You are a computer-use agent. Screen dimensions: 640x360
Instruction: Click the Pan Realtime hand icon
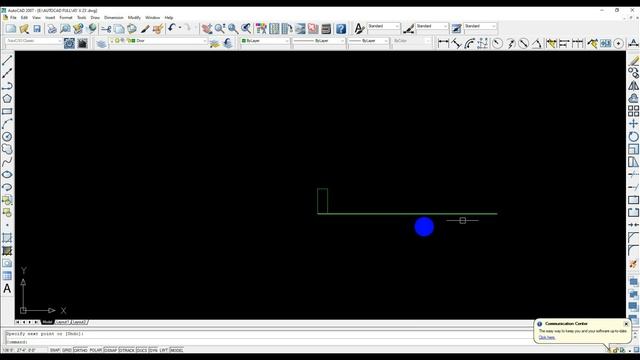(x=207, y=29)
